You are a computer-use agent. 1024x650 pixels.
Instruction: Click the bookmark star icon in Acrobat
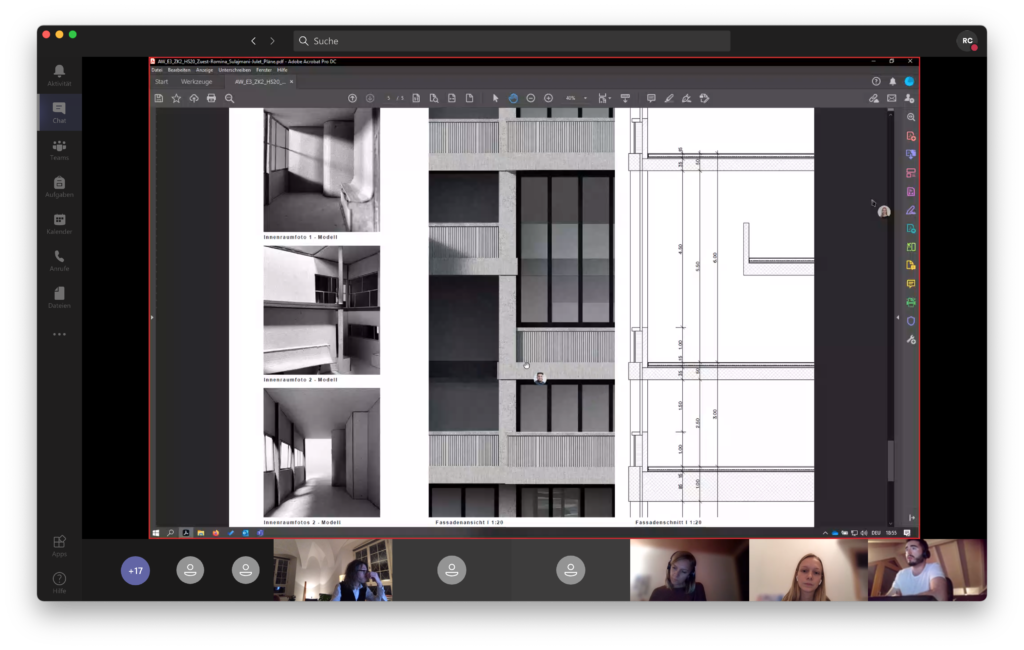(176, 98)
